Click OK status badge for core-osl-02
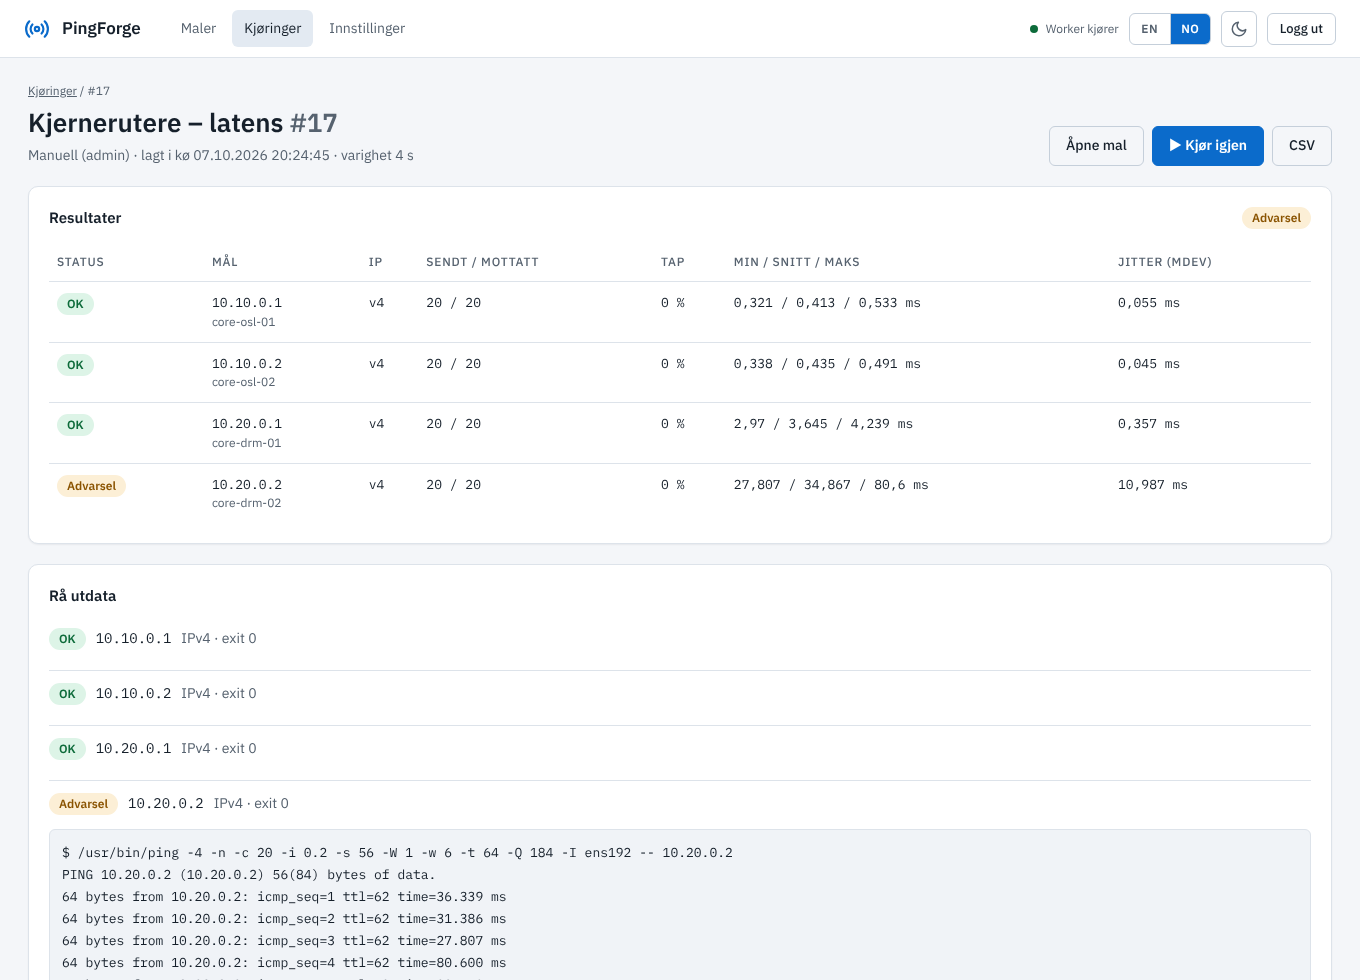Screen dimensions: 1360x980 pos(75,365)
